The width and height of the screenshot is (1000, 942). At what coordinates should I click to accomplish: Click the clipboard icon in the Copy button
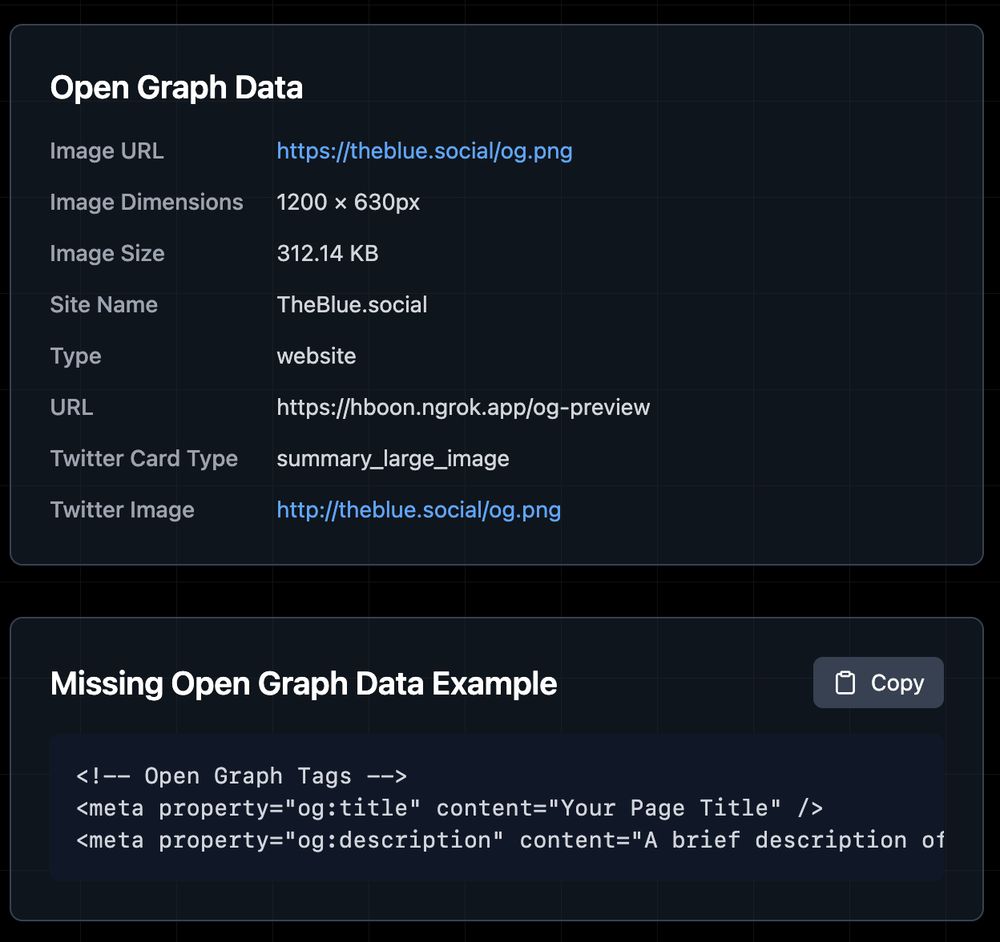(846, 683)
